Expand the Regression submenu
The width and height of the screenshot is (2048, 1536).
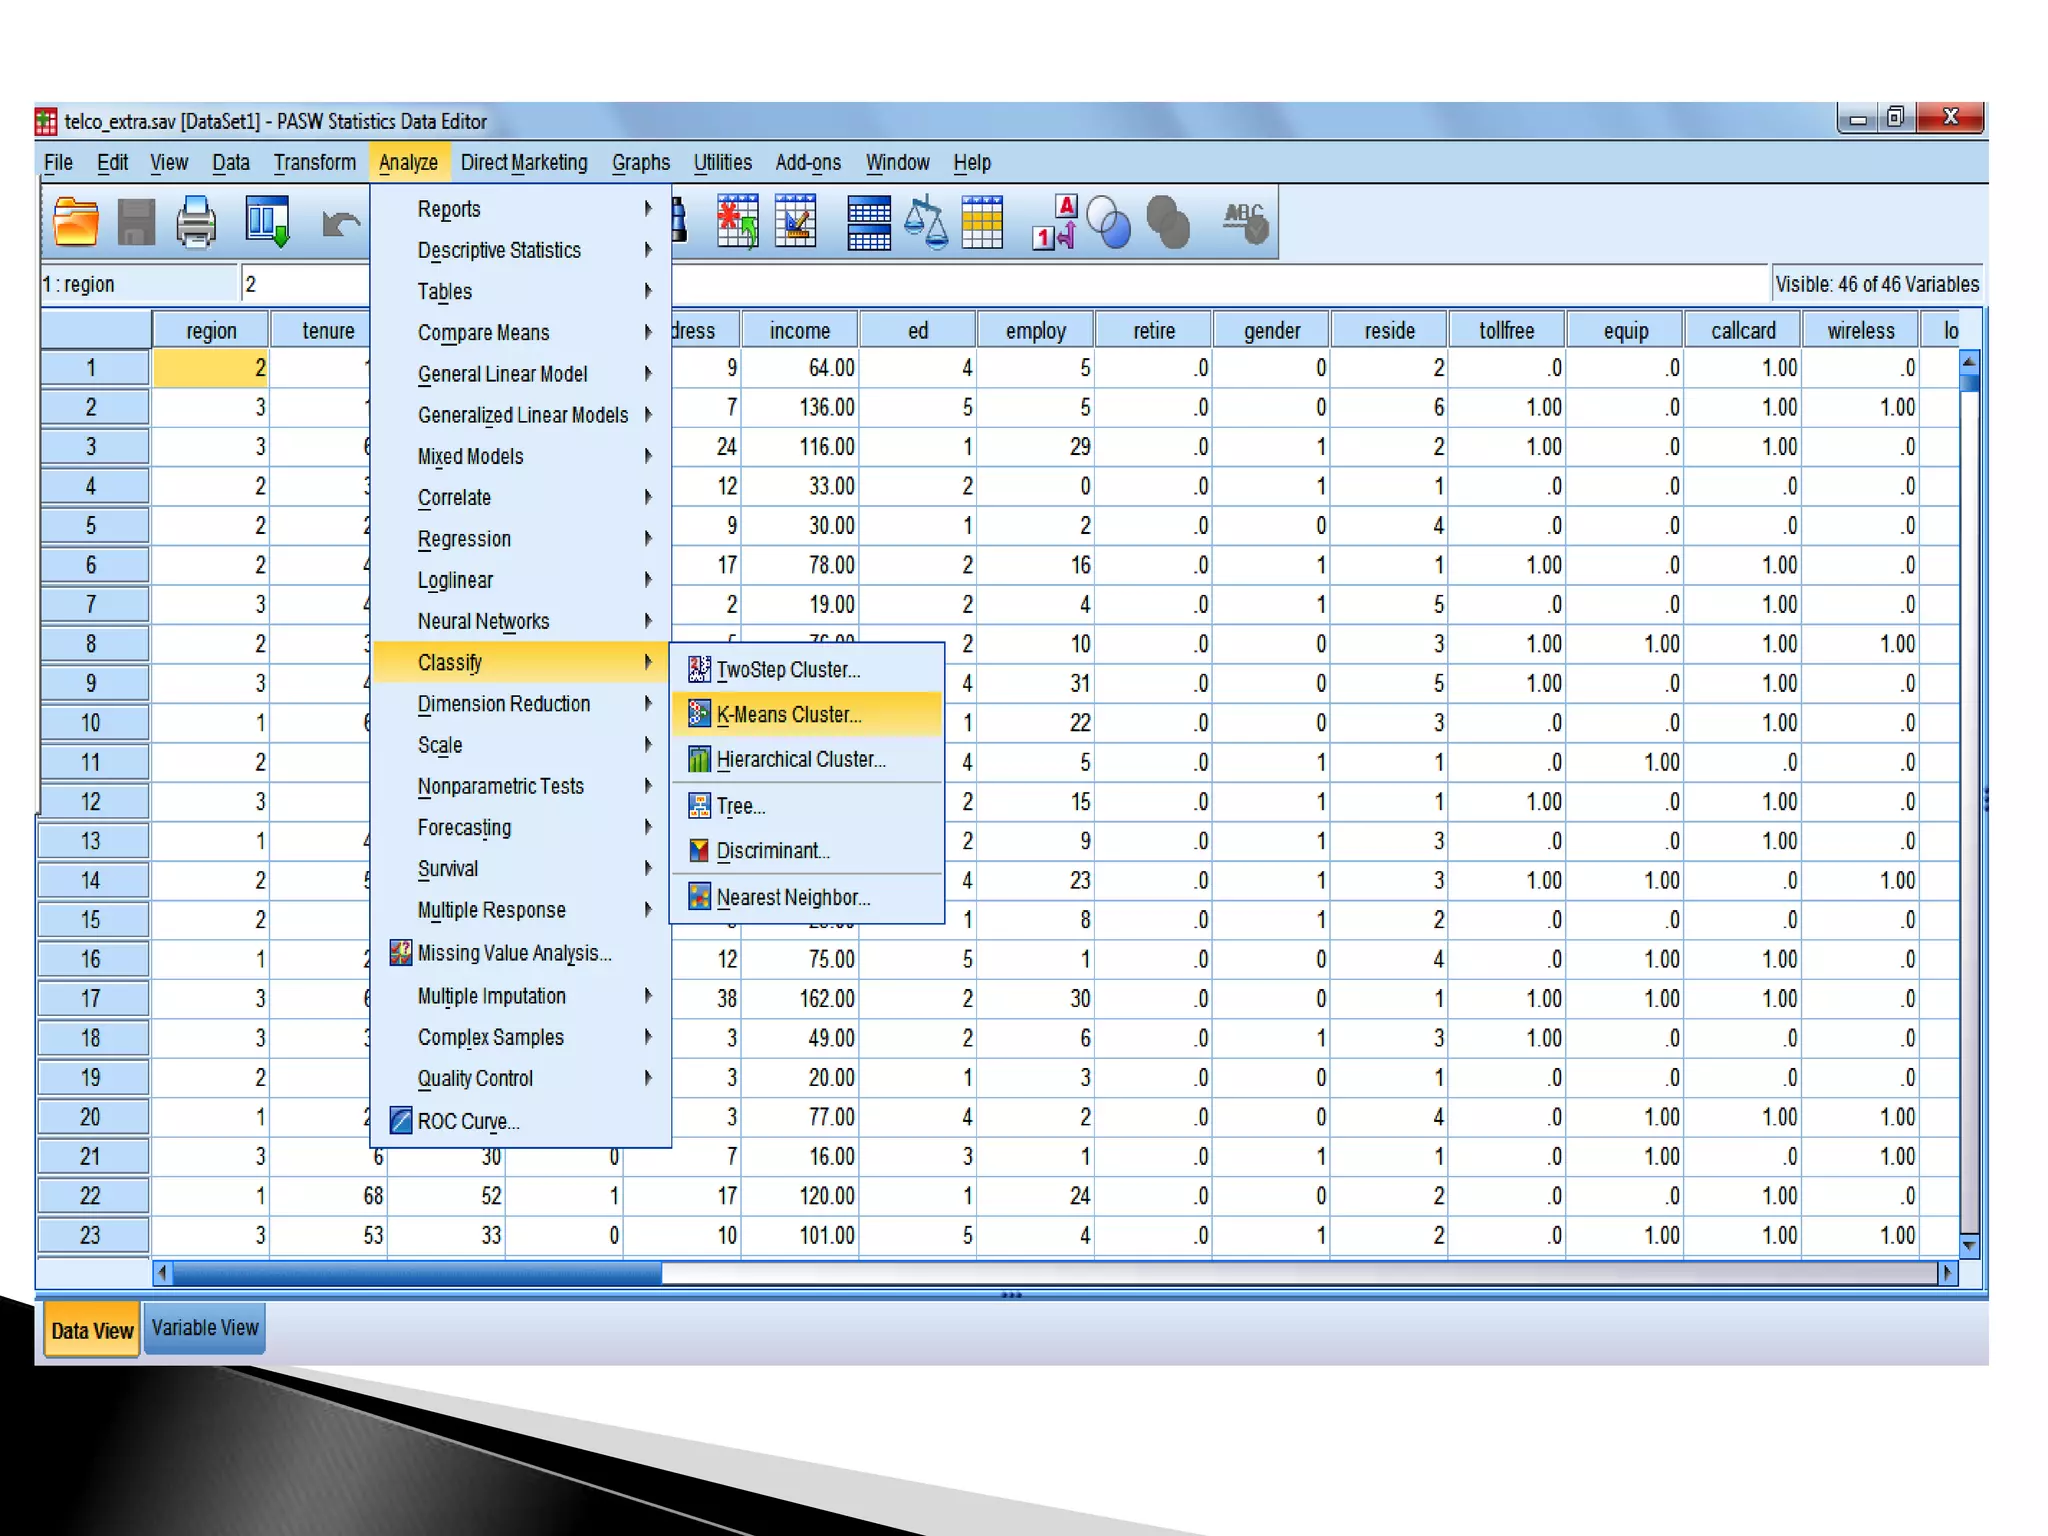coord(464,539)
